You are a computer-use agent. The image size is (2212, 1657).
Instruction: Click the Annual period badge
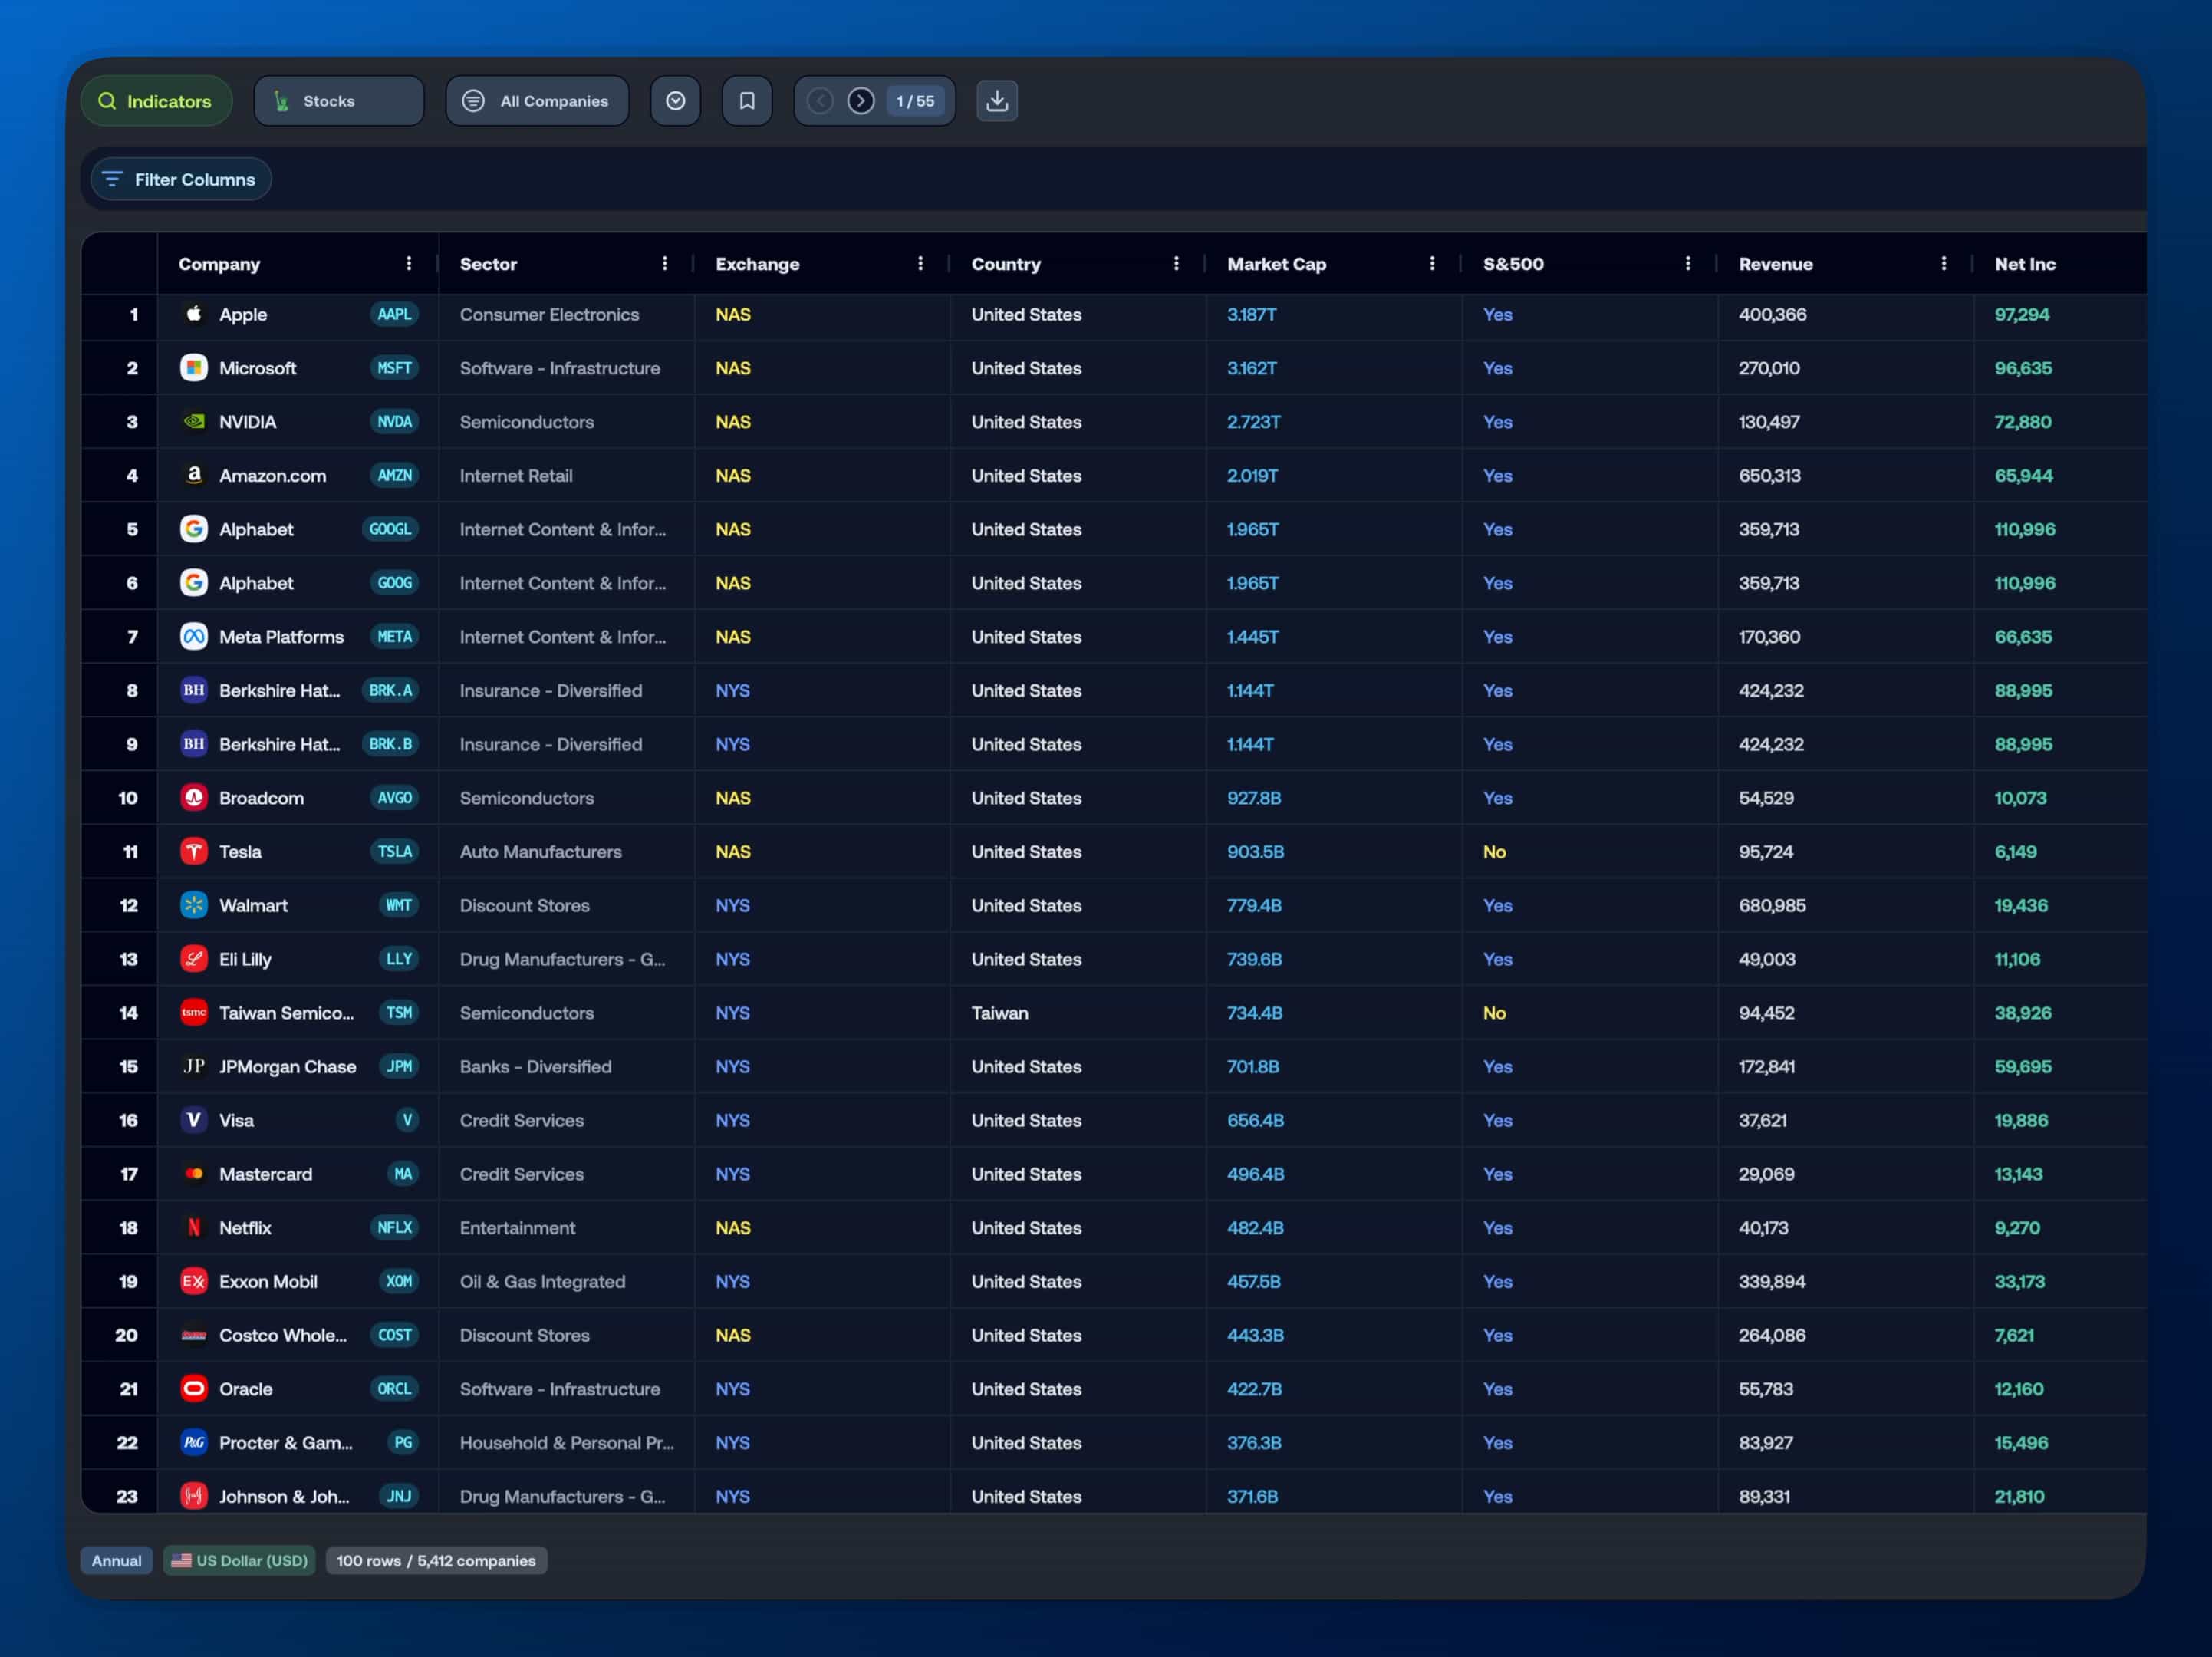tap(116, 1561)
